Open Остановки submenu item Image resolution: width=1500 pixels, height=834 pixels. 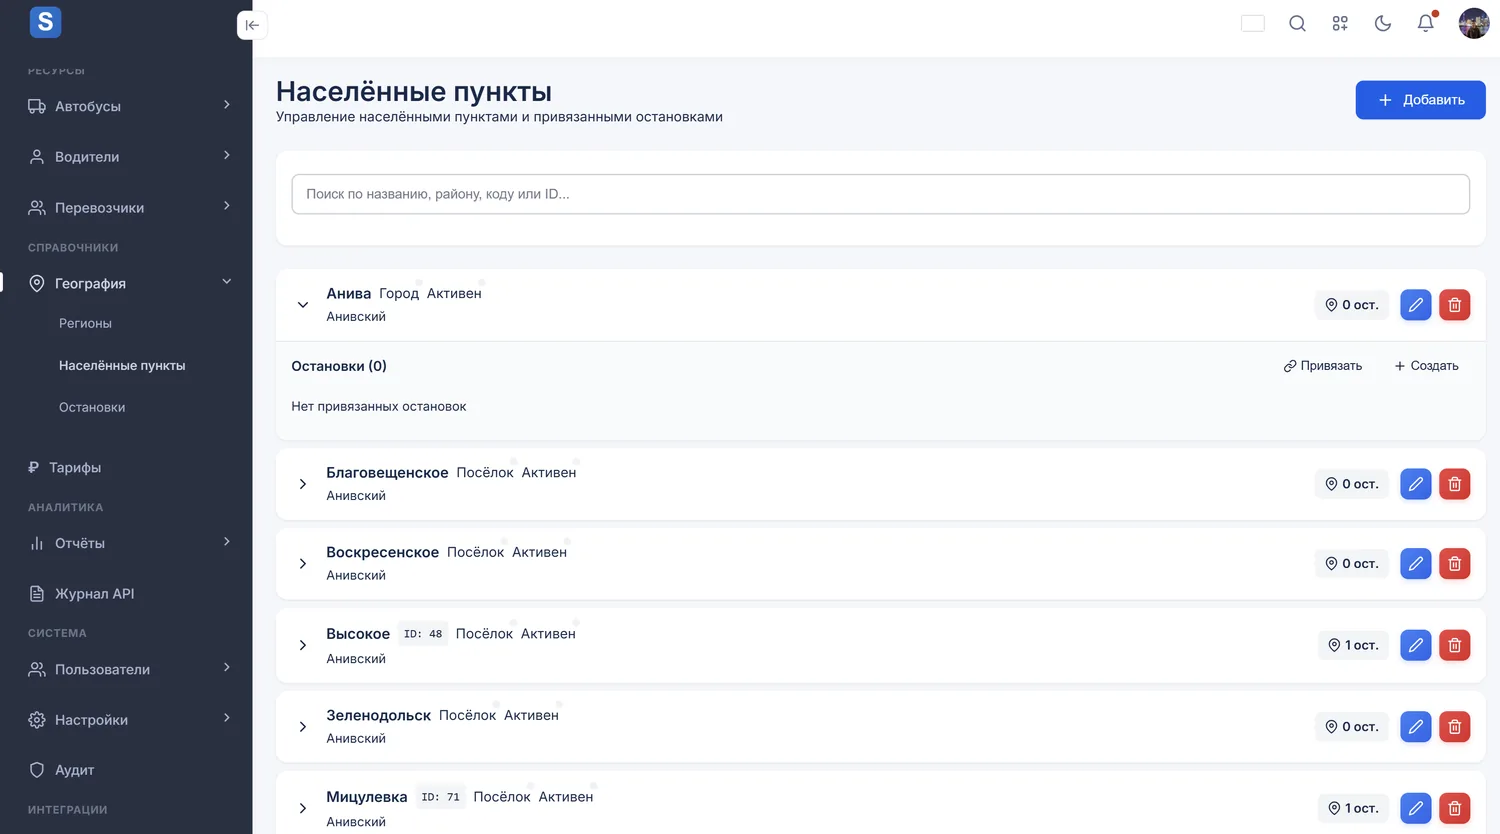point(92,407)
